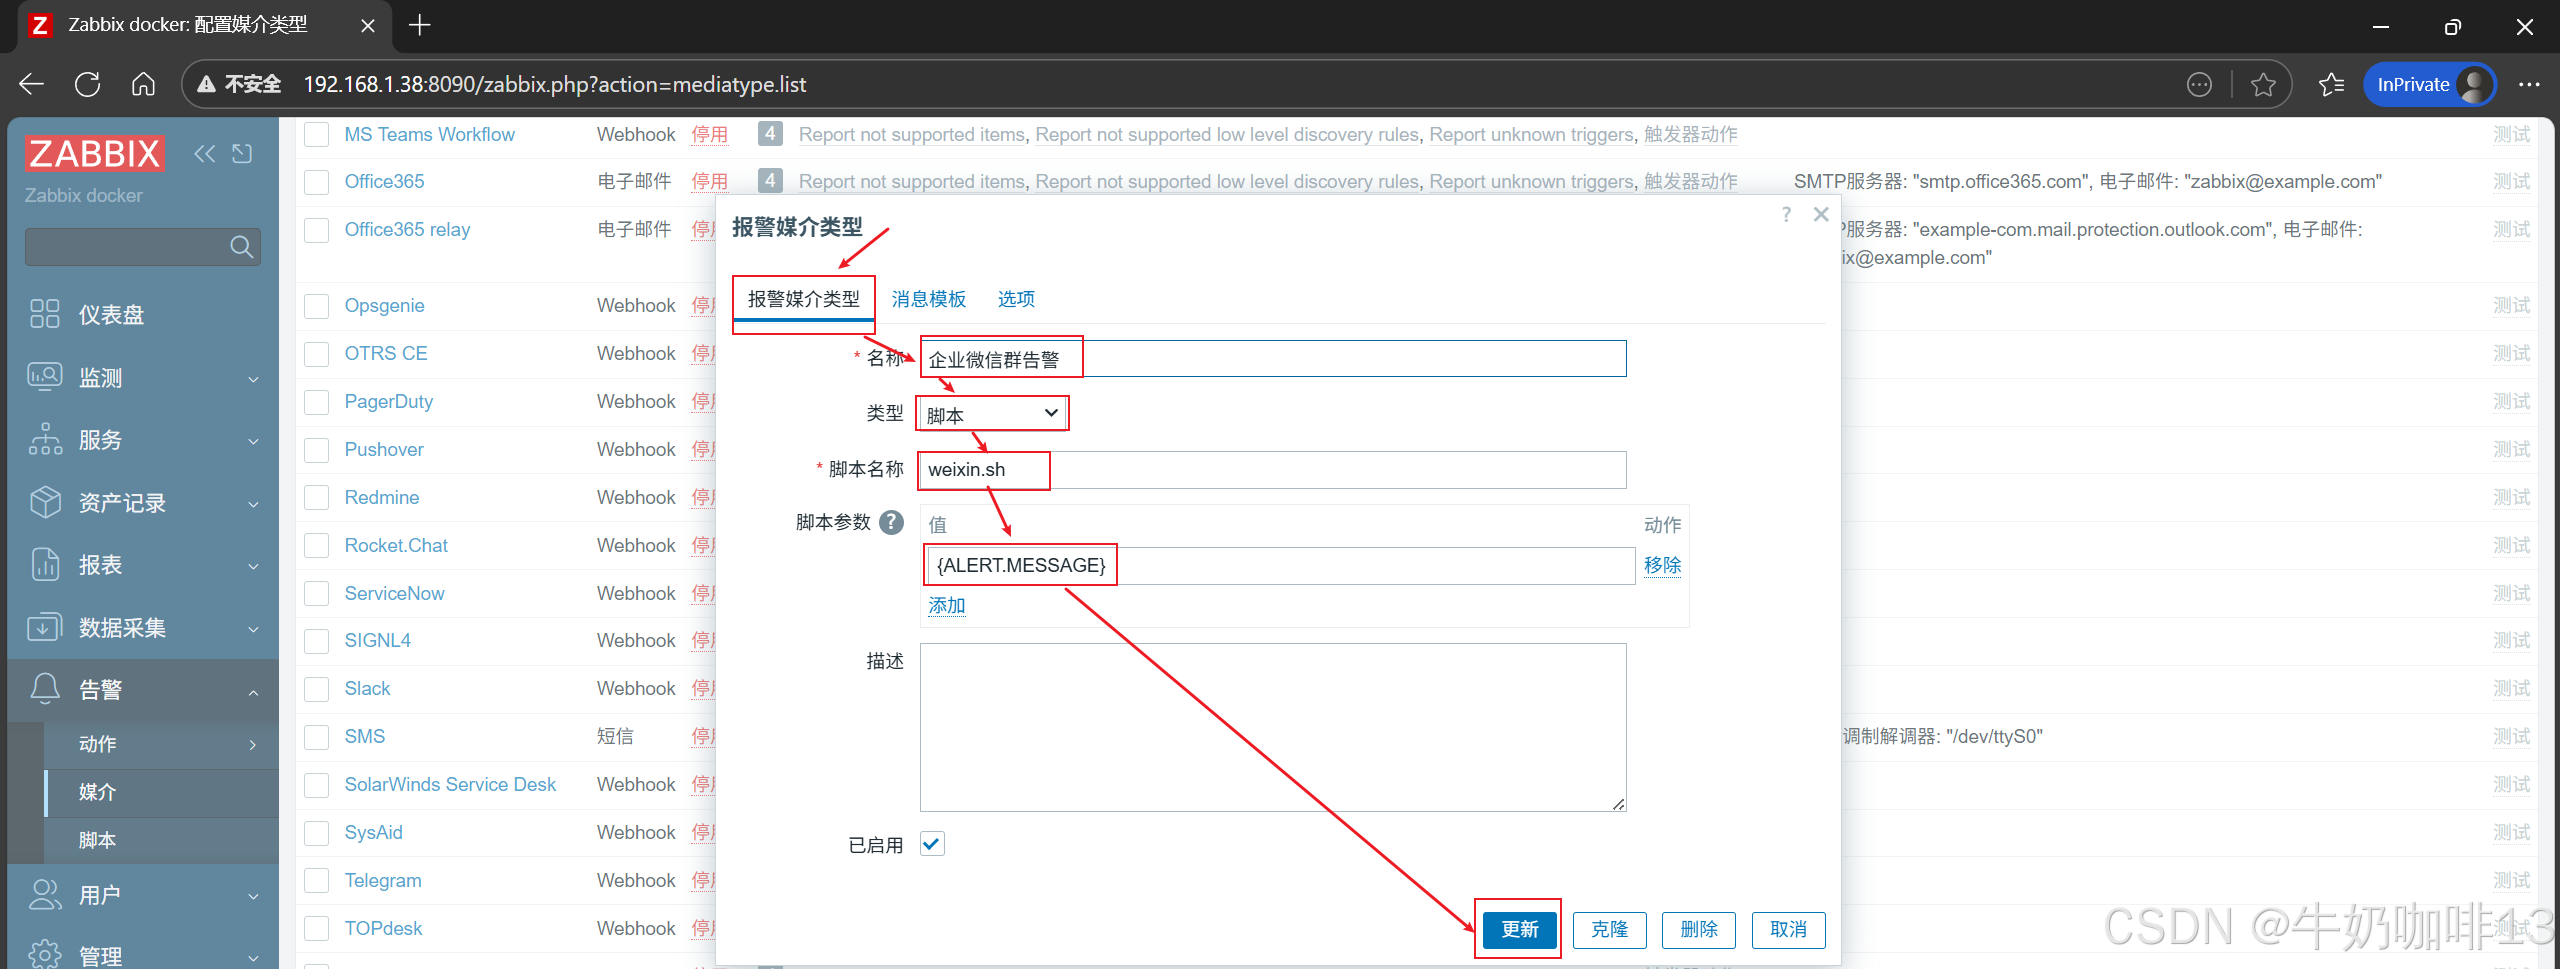Click the 报表 reports icon
This screenshot has height=969, width=2560.
[45, 565]
